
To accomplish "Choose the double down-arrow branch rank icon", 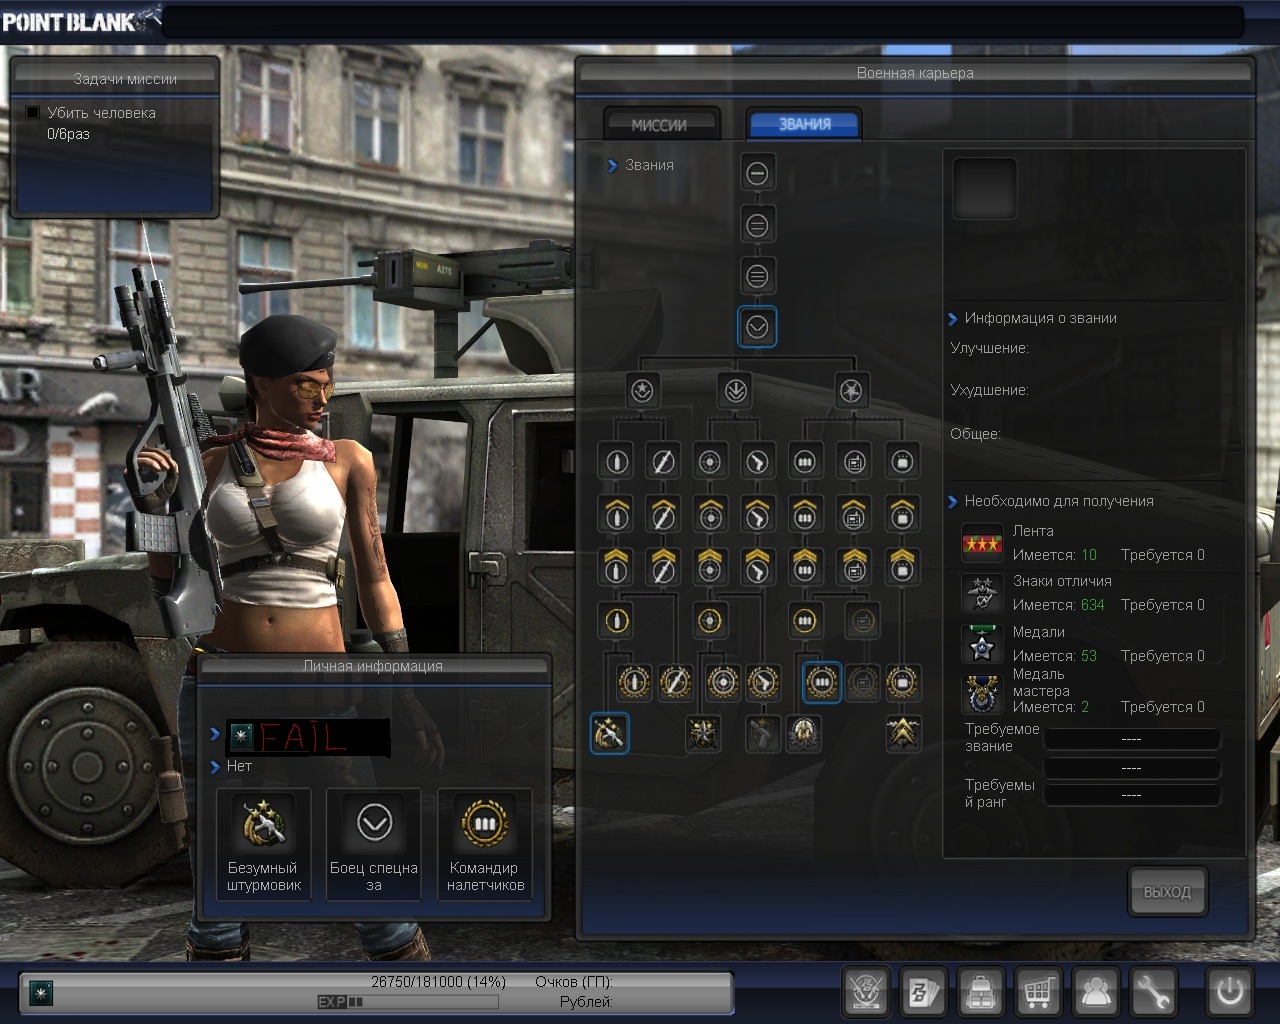I will click(x=736, y=390).
